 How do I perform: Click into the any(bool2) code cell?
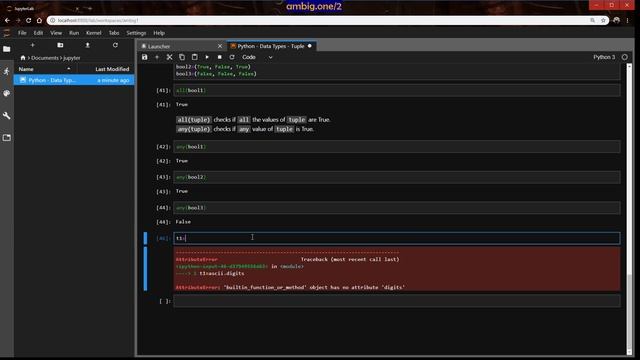coord(397,177)
